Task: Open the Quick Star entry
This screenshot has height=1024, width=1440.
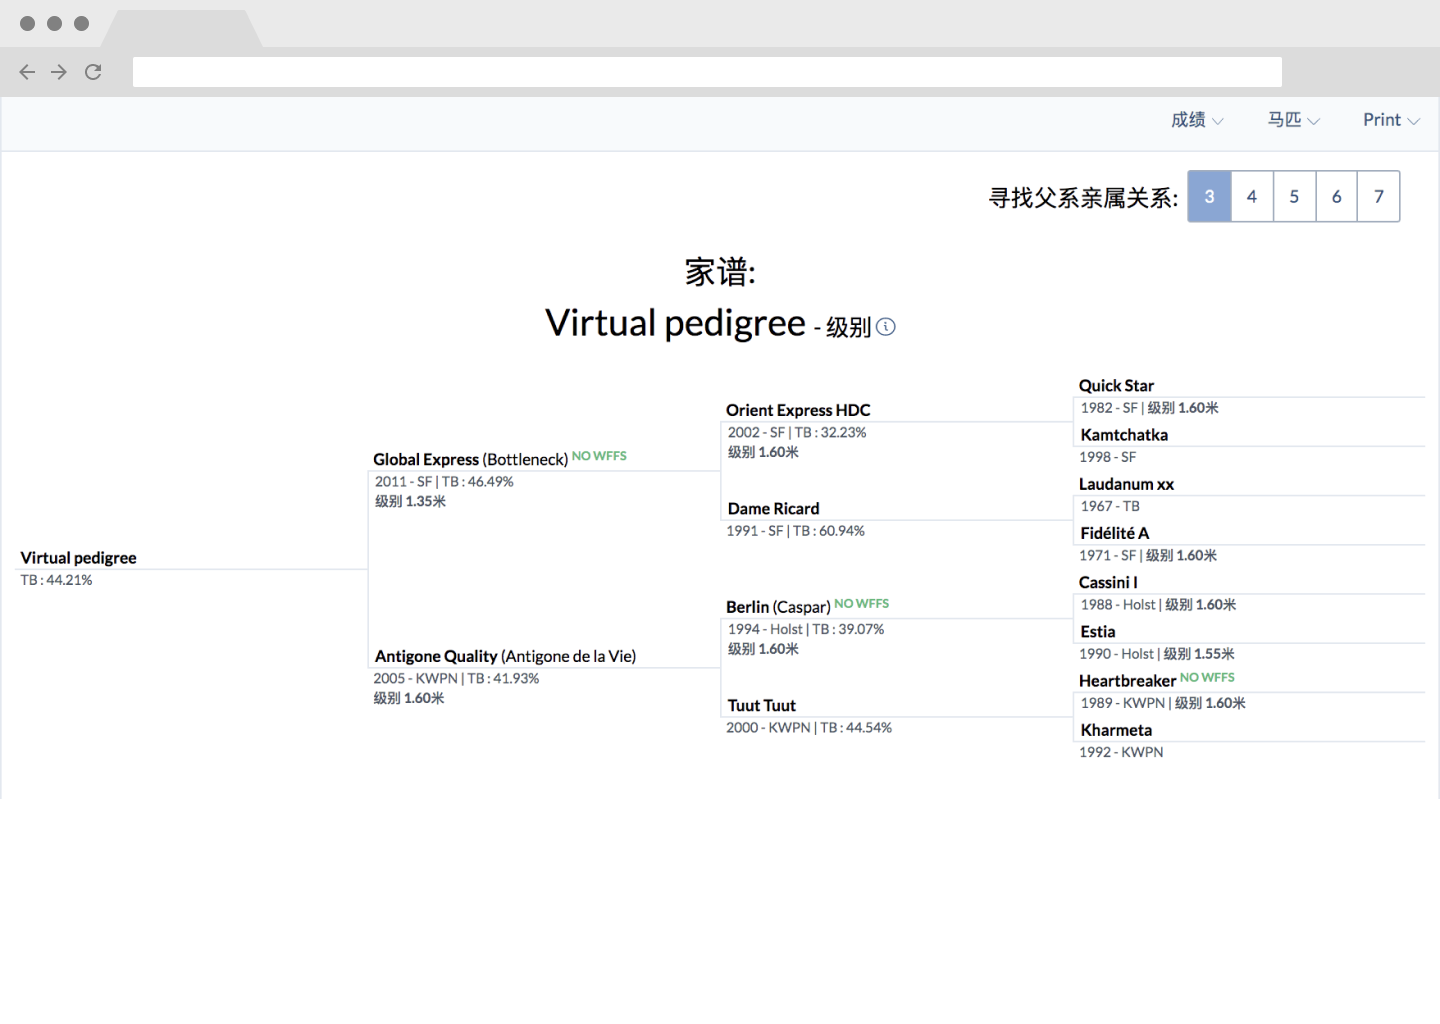Action: click(1116, 386)
